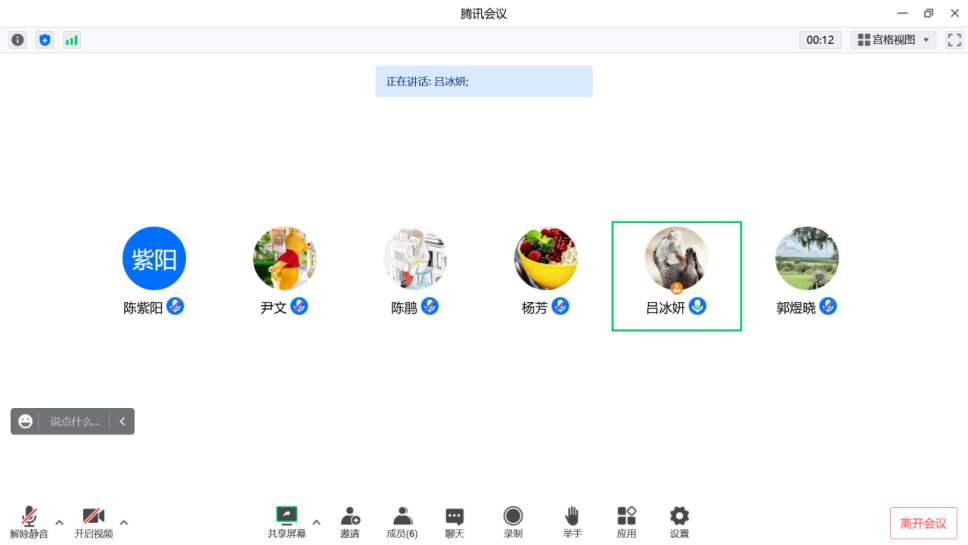
Task: Turn on camera via 开启视频
Action: point(94,522)
